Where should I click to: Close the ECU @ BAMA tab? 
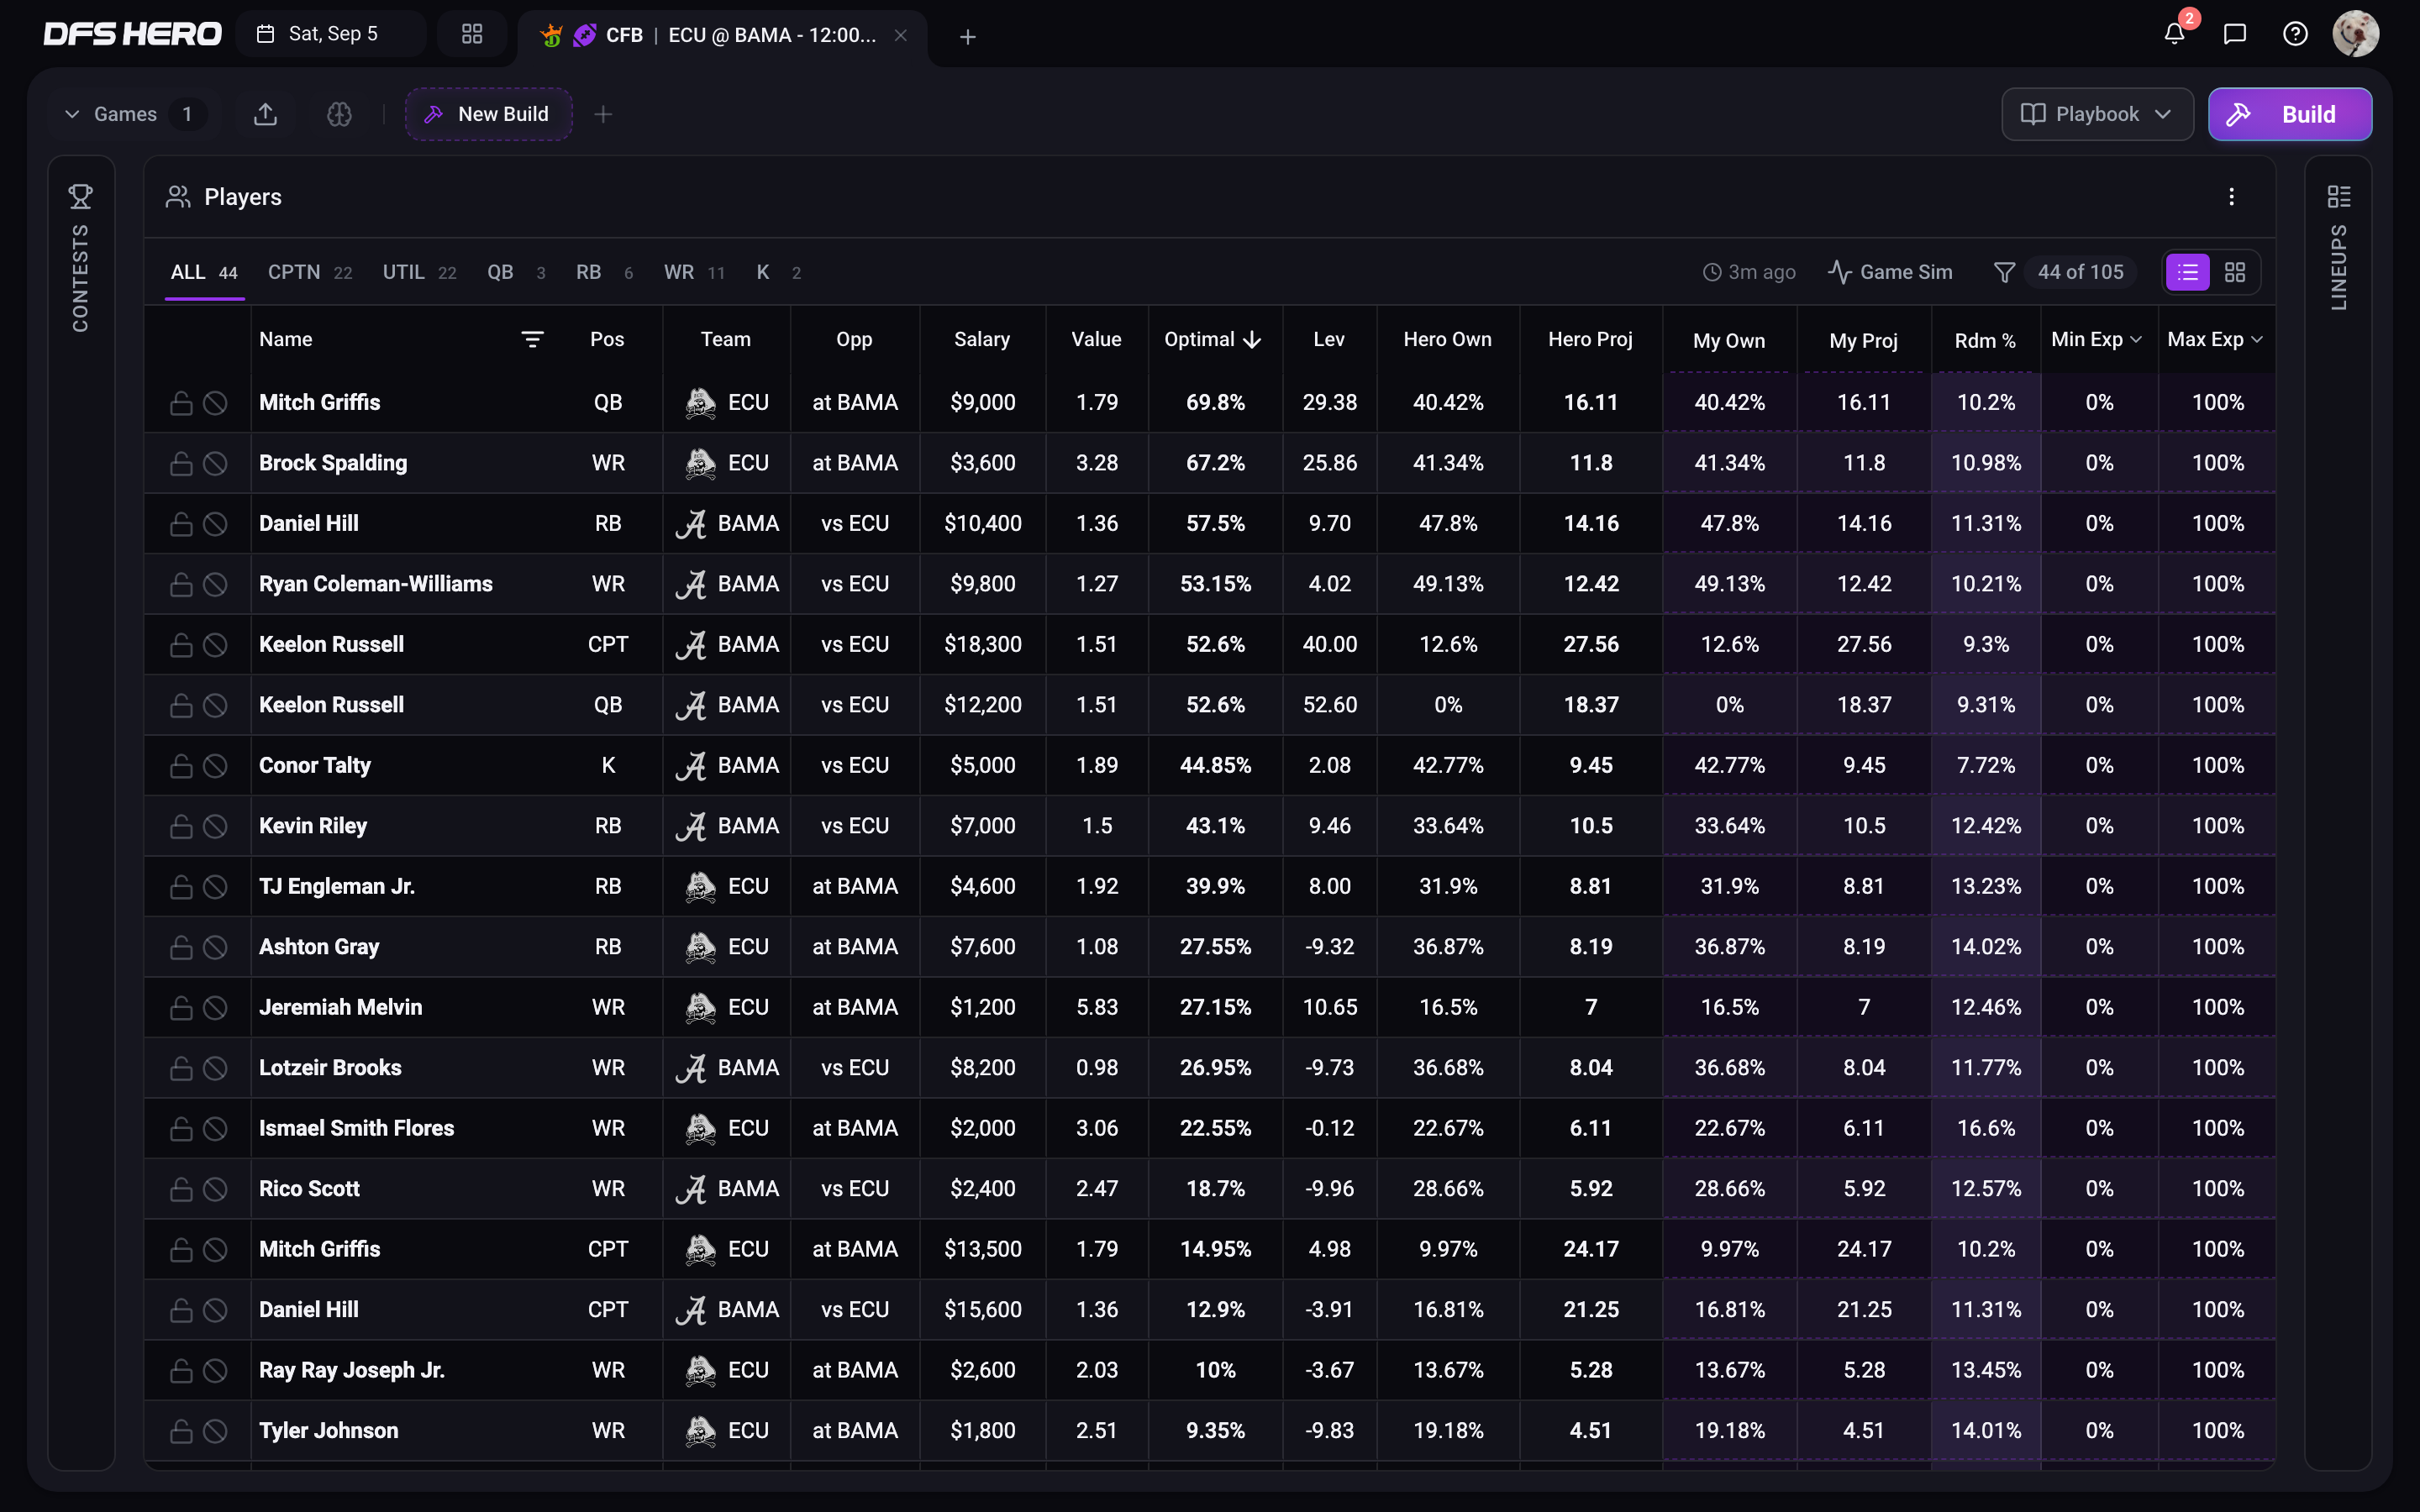point(901,35)
